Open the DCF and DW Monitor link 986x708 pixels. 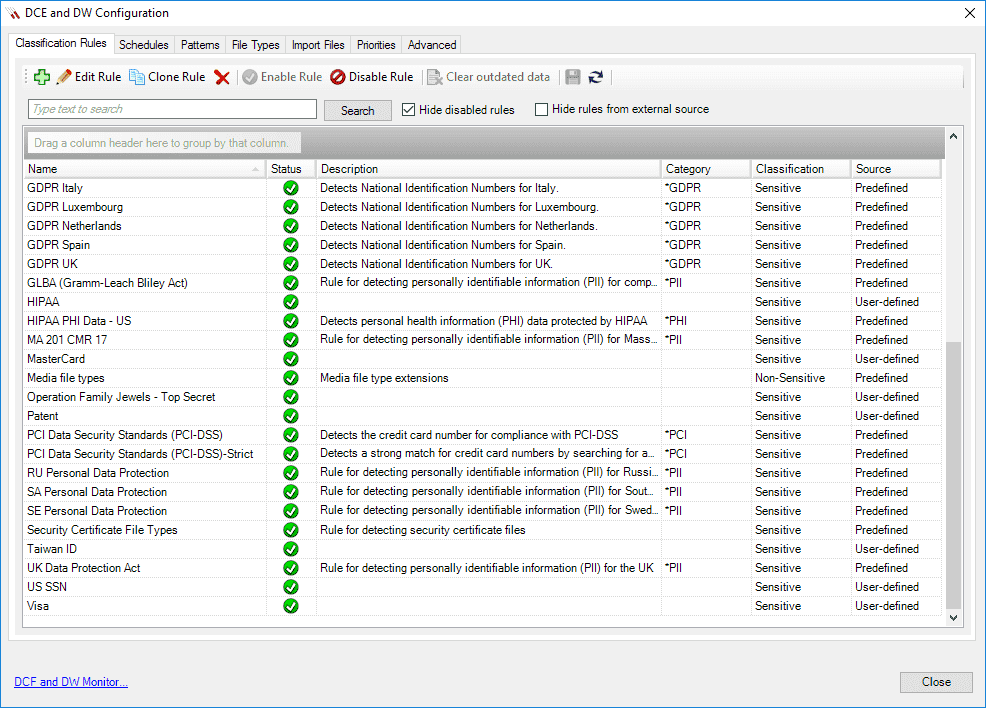(71, 682)
